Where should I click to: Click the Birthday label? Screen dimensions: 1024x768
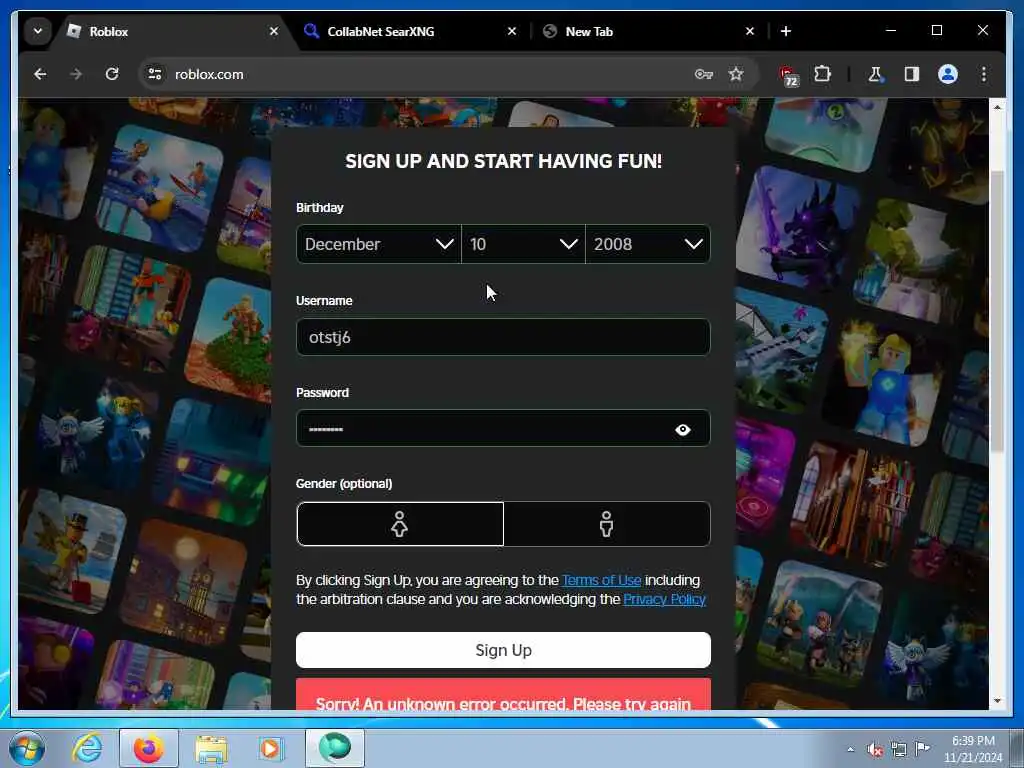coord(319,208)
